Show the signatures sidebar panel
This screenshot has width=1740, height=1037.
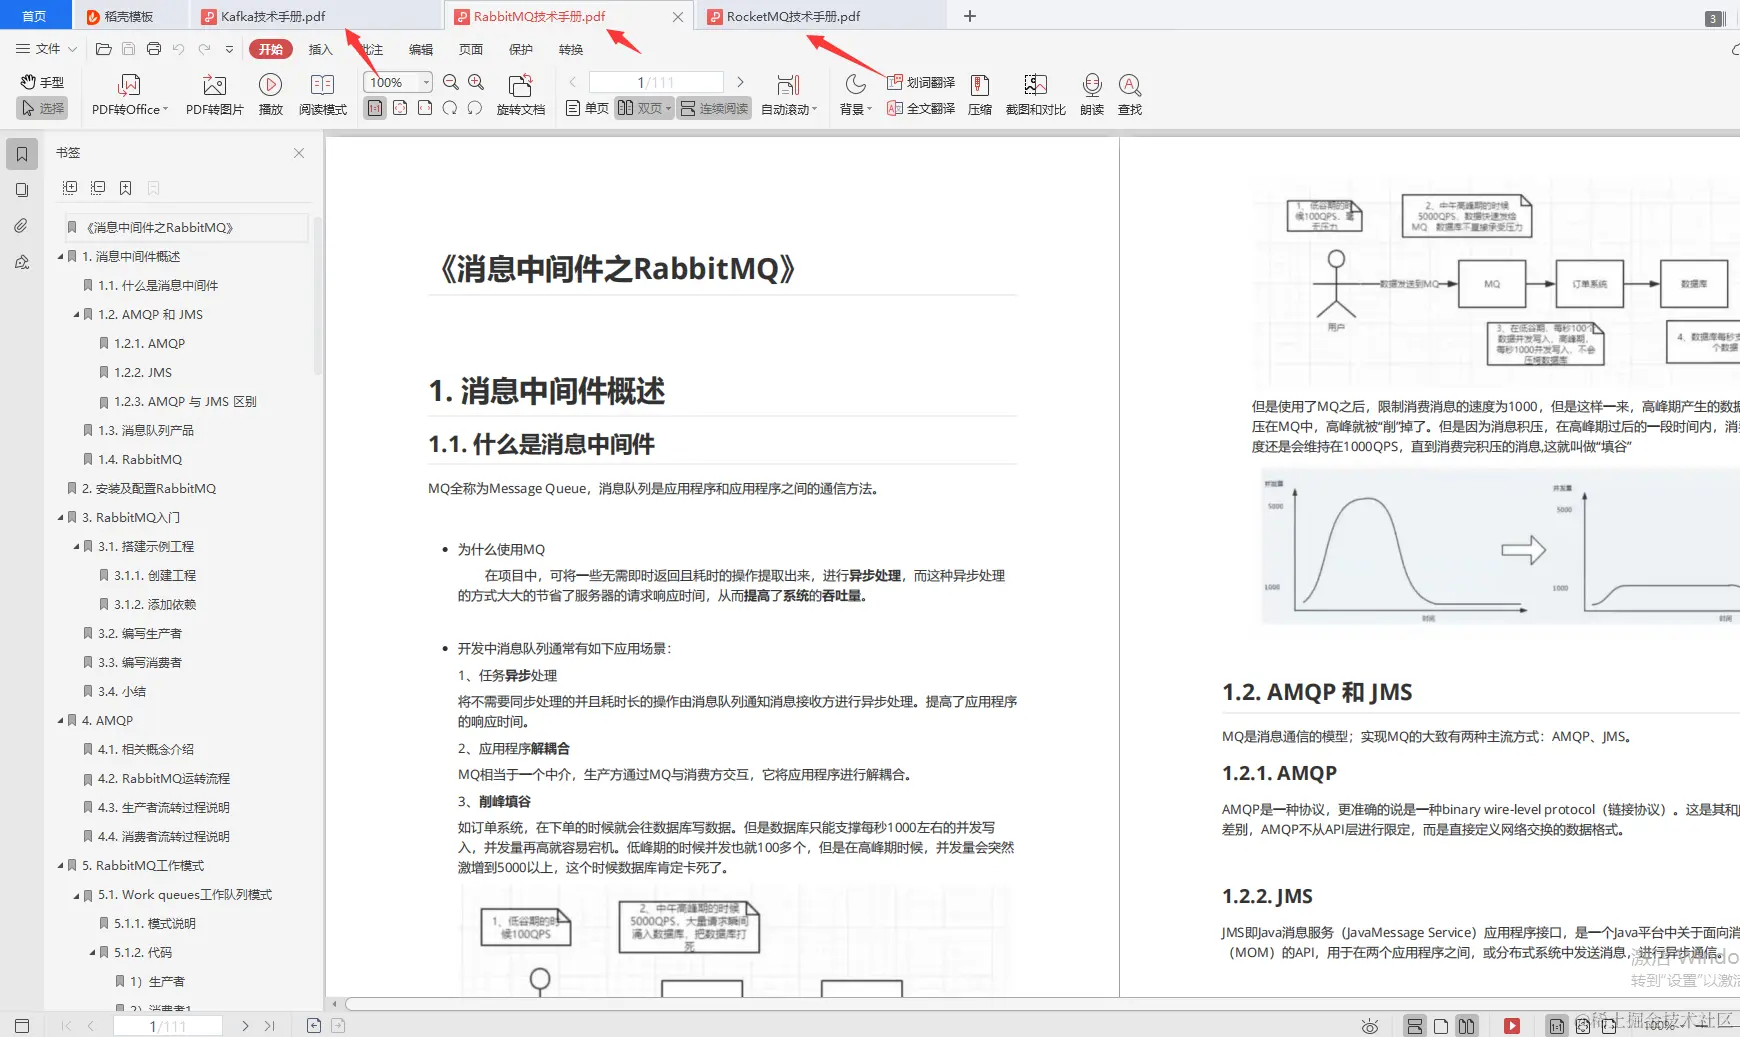click(22, 262)
